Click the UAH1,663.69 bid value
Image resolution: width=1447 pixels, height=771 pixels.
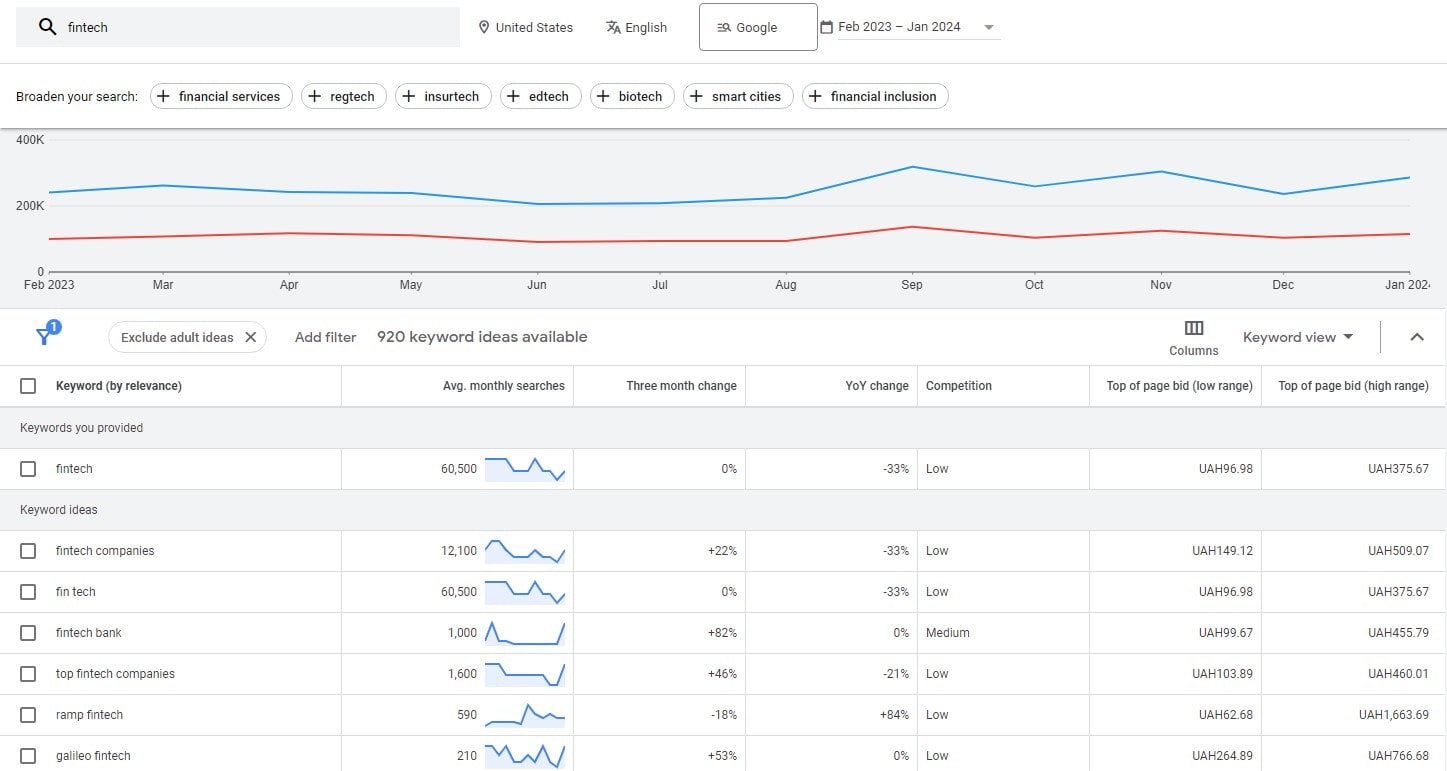point(1394,715)
